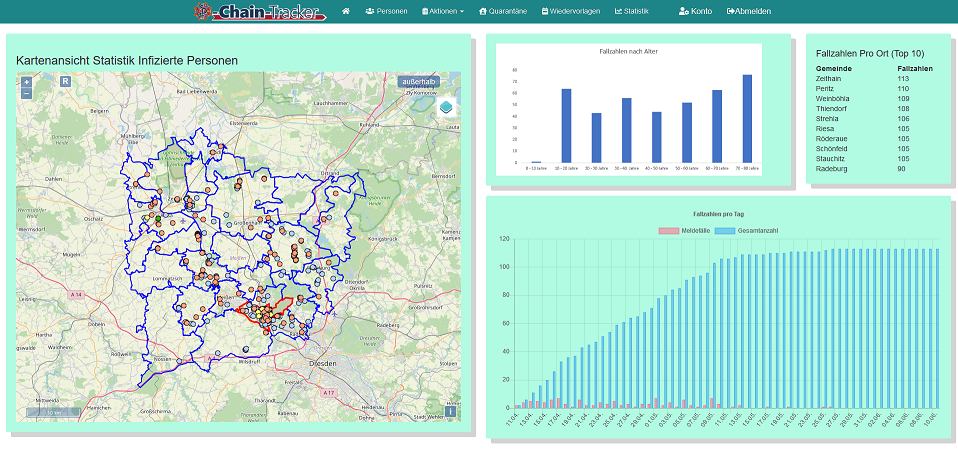Click the Chain-Tracker logo

[260, 11]
